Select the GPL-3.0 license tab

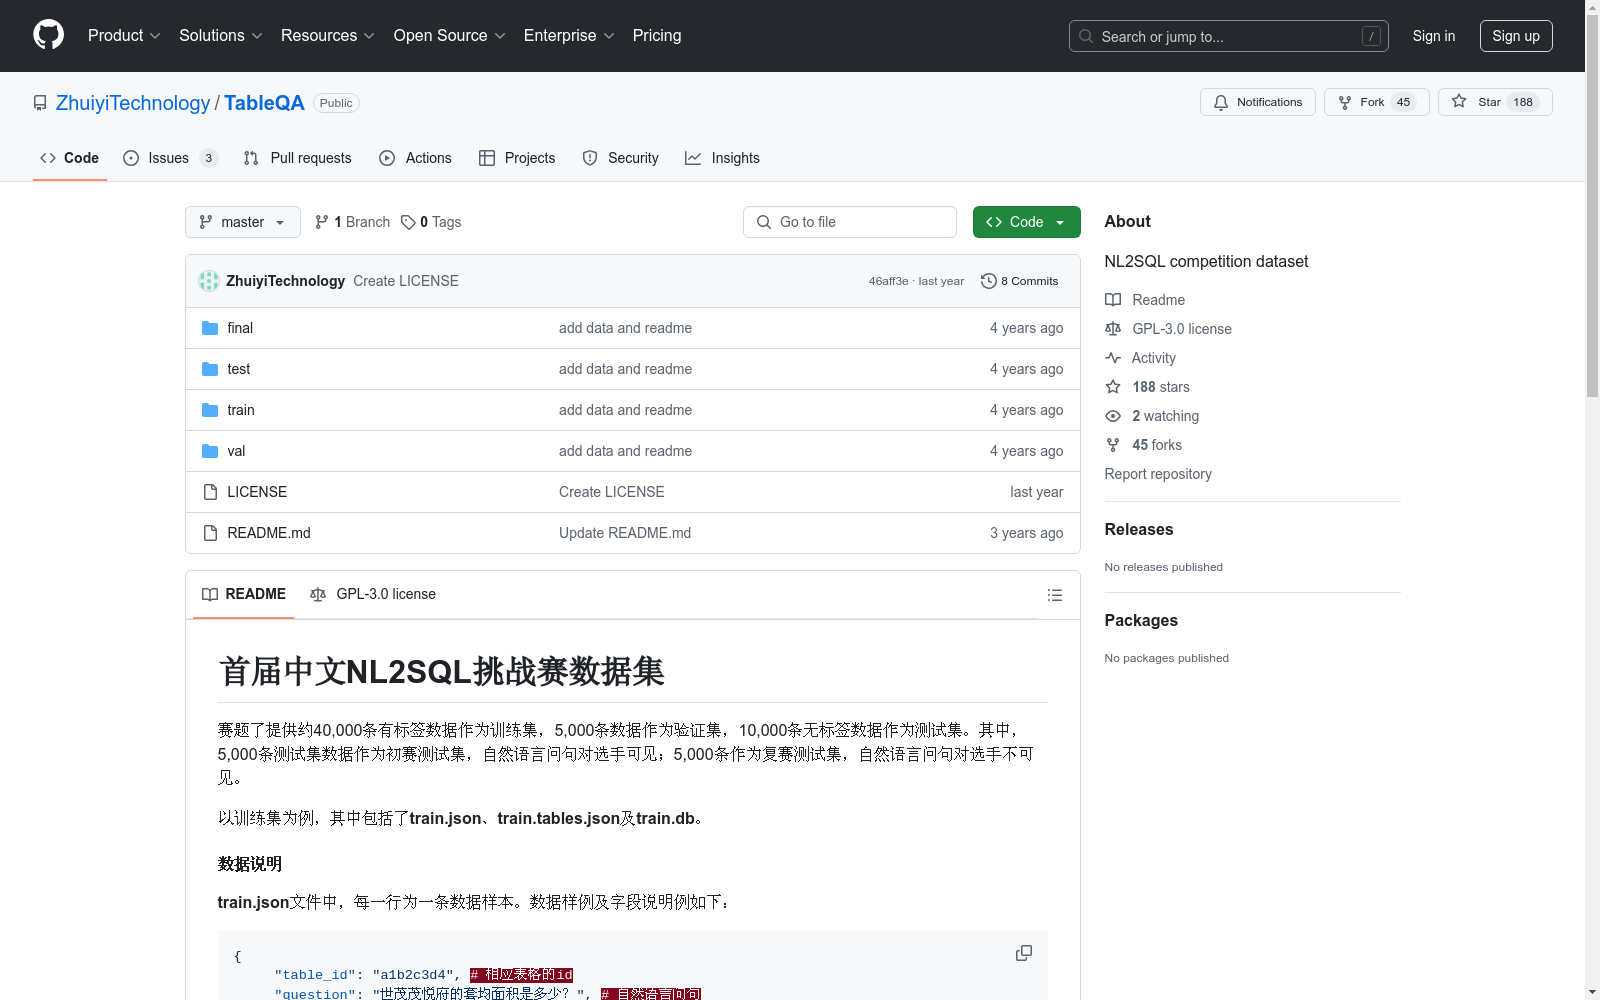(x=373, y=594)
